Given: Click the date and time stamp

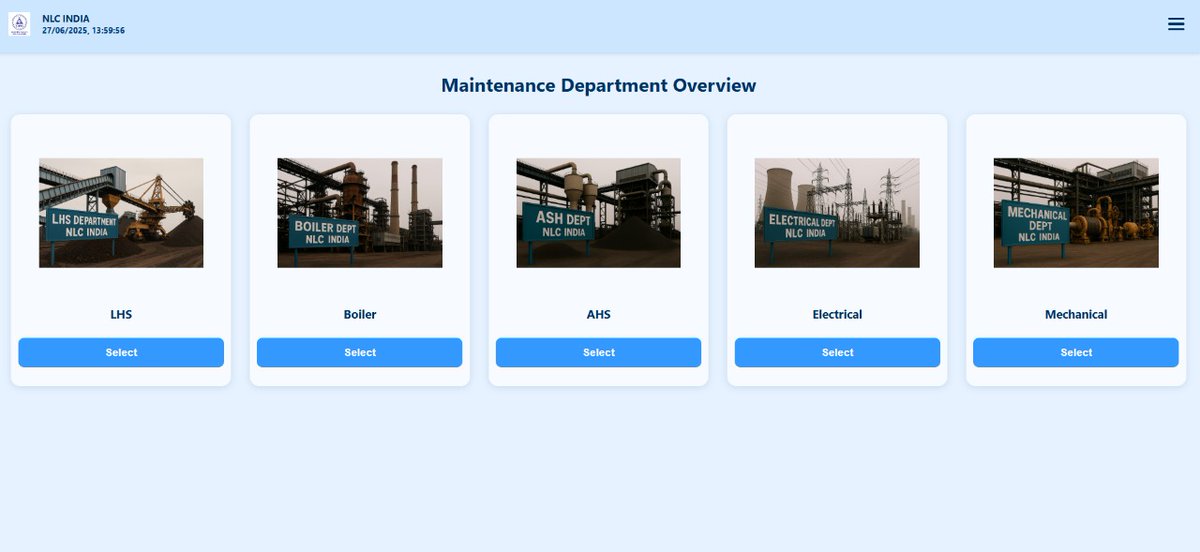Looking at the screenshot, I should coord(83,31).
